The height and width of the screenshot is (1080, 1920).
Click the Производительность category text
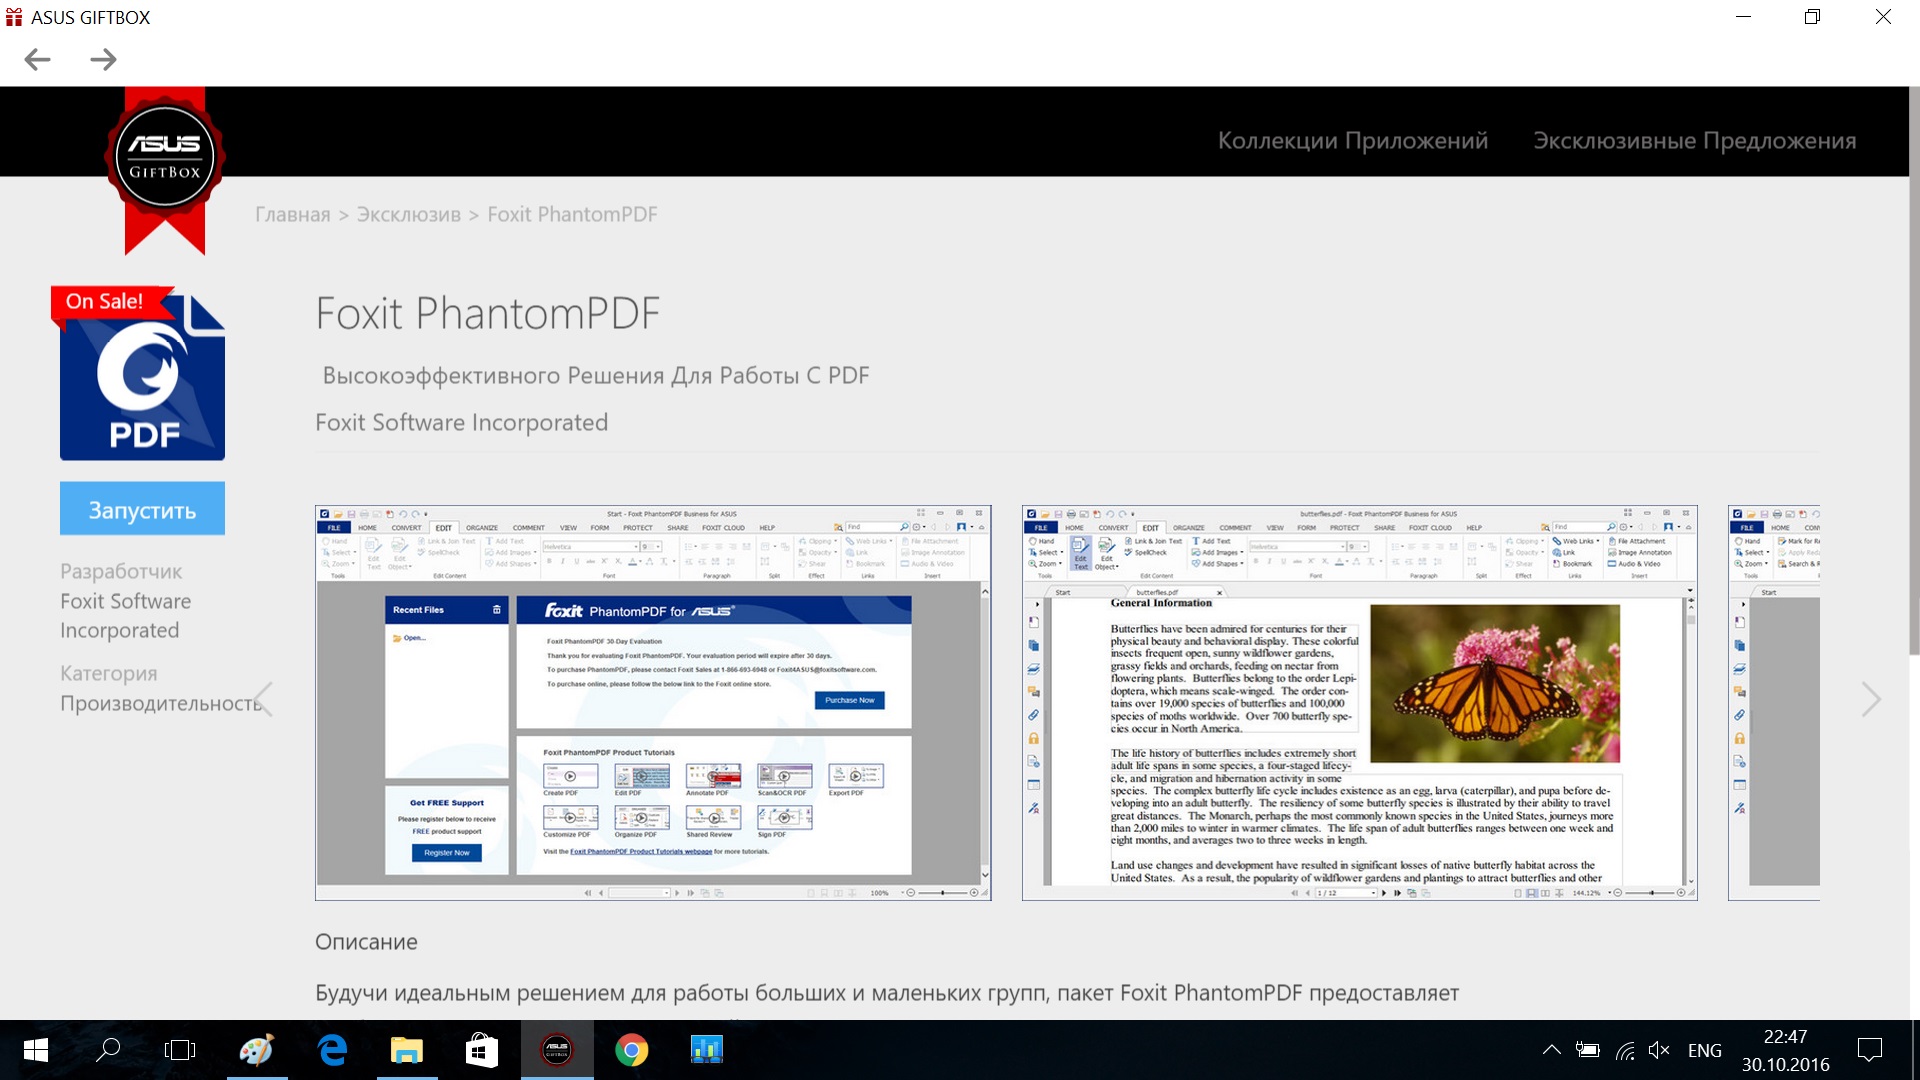pos(160,704)
